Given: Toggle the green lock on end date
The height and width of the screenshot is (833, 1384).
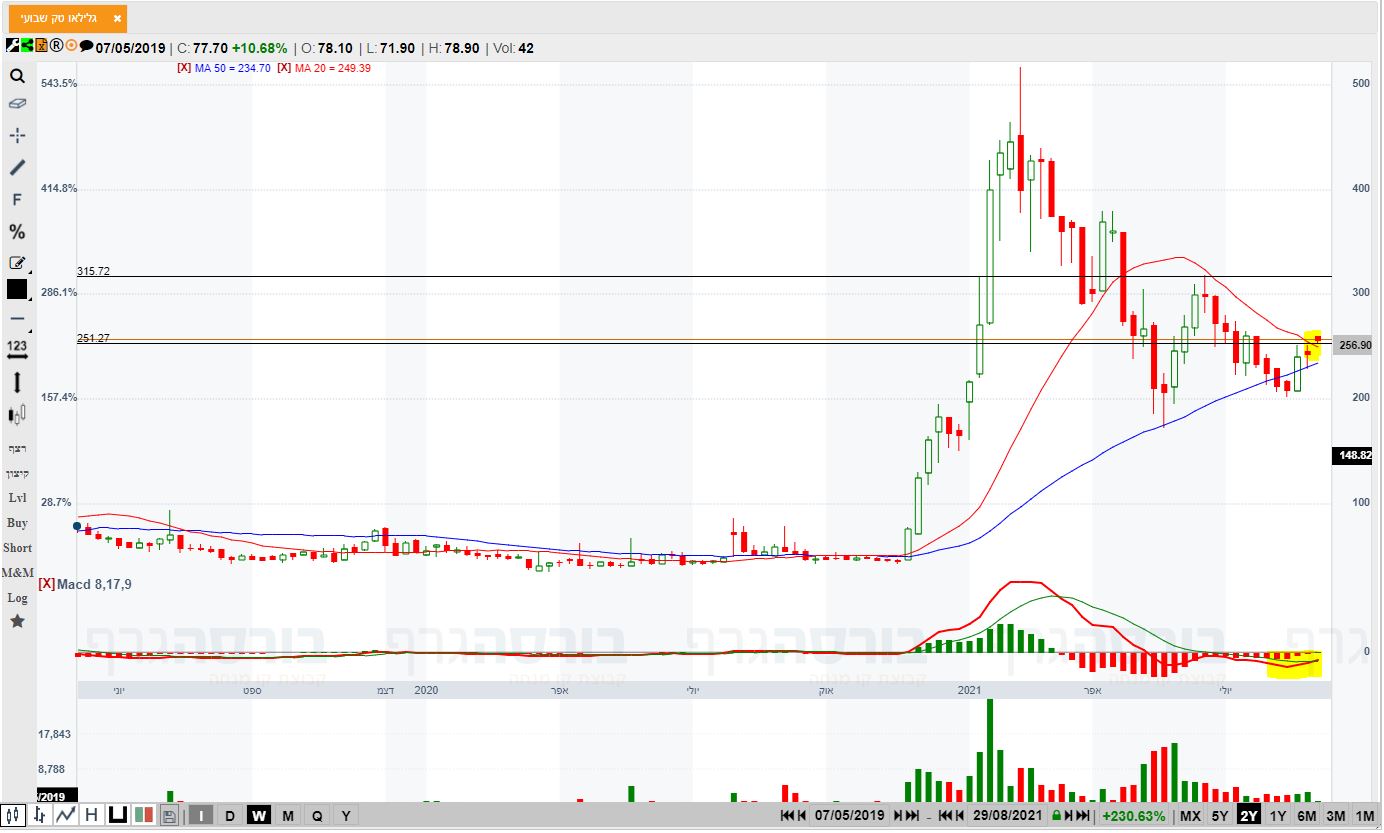Looking at the screenshot, I should pyautogui.click(x=1057, y=816).
